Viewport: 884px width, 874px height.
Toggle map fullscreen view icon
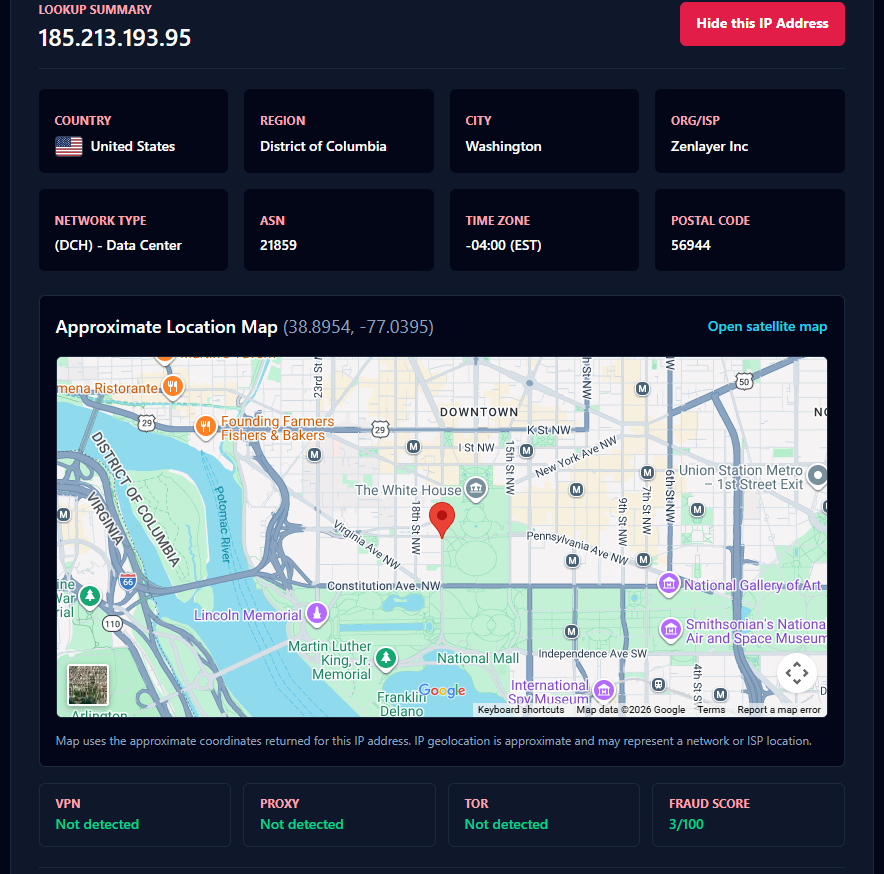coord(796,673)
